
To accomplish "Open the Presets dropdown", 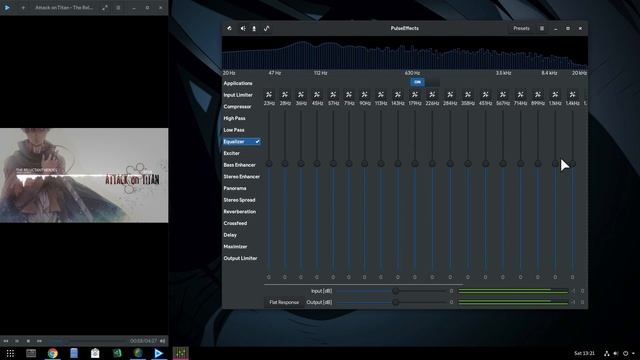I will [x=521, y=28].
